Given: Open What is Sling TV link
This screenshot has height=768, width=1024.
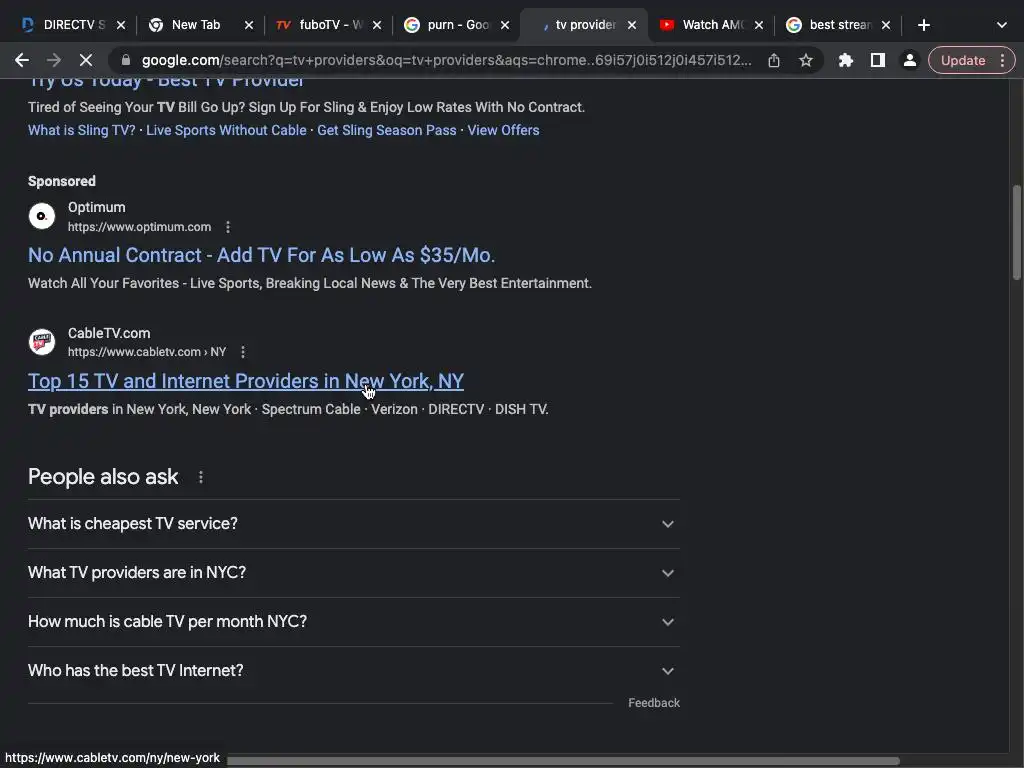Looking at the screenshot, I should click(x=82, y=130).
